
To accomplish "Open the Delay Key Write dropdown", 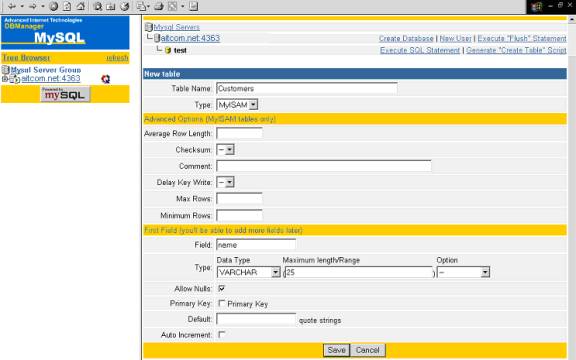I will pos(225,182).
